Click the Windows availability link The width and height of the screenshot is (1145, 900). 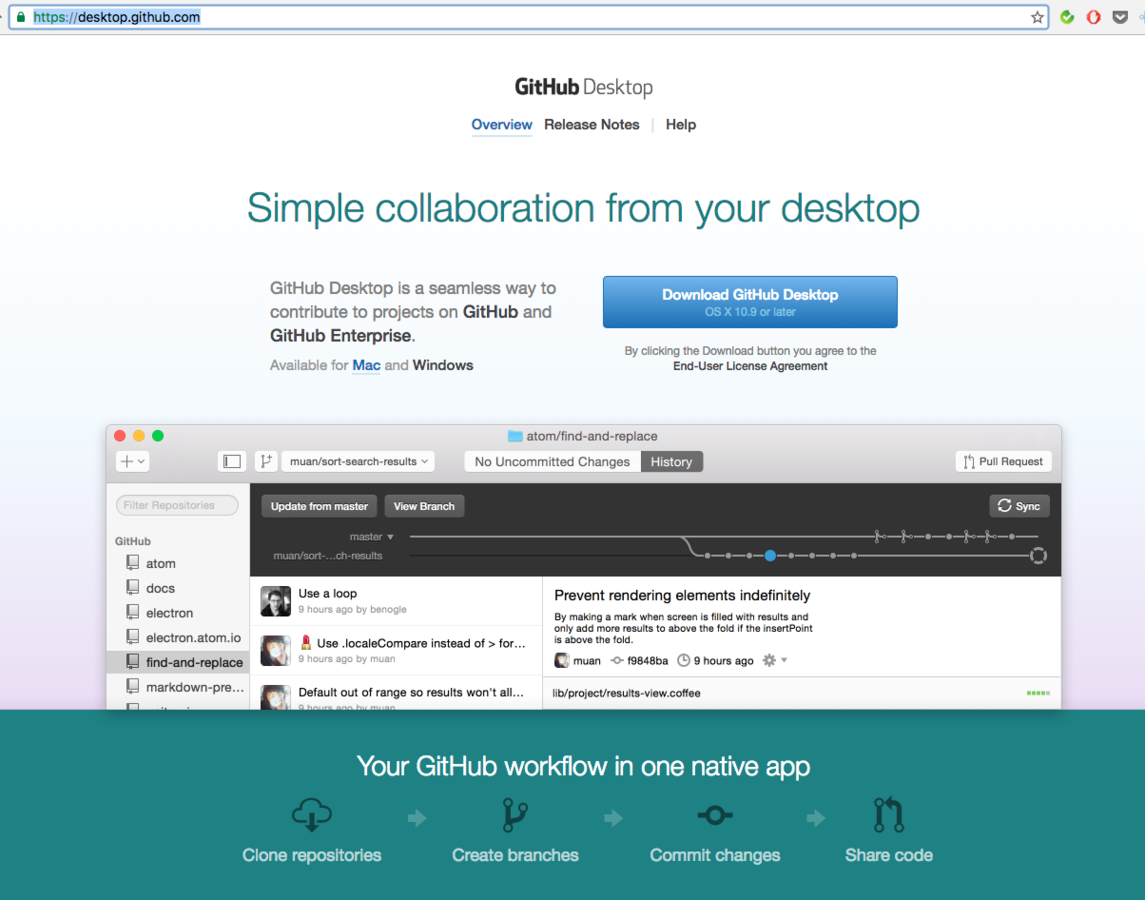point(443,365)
